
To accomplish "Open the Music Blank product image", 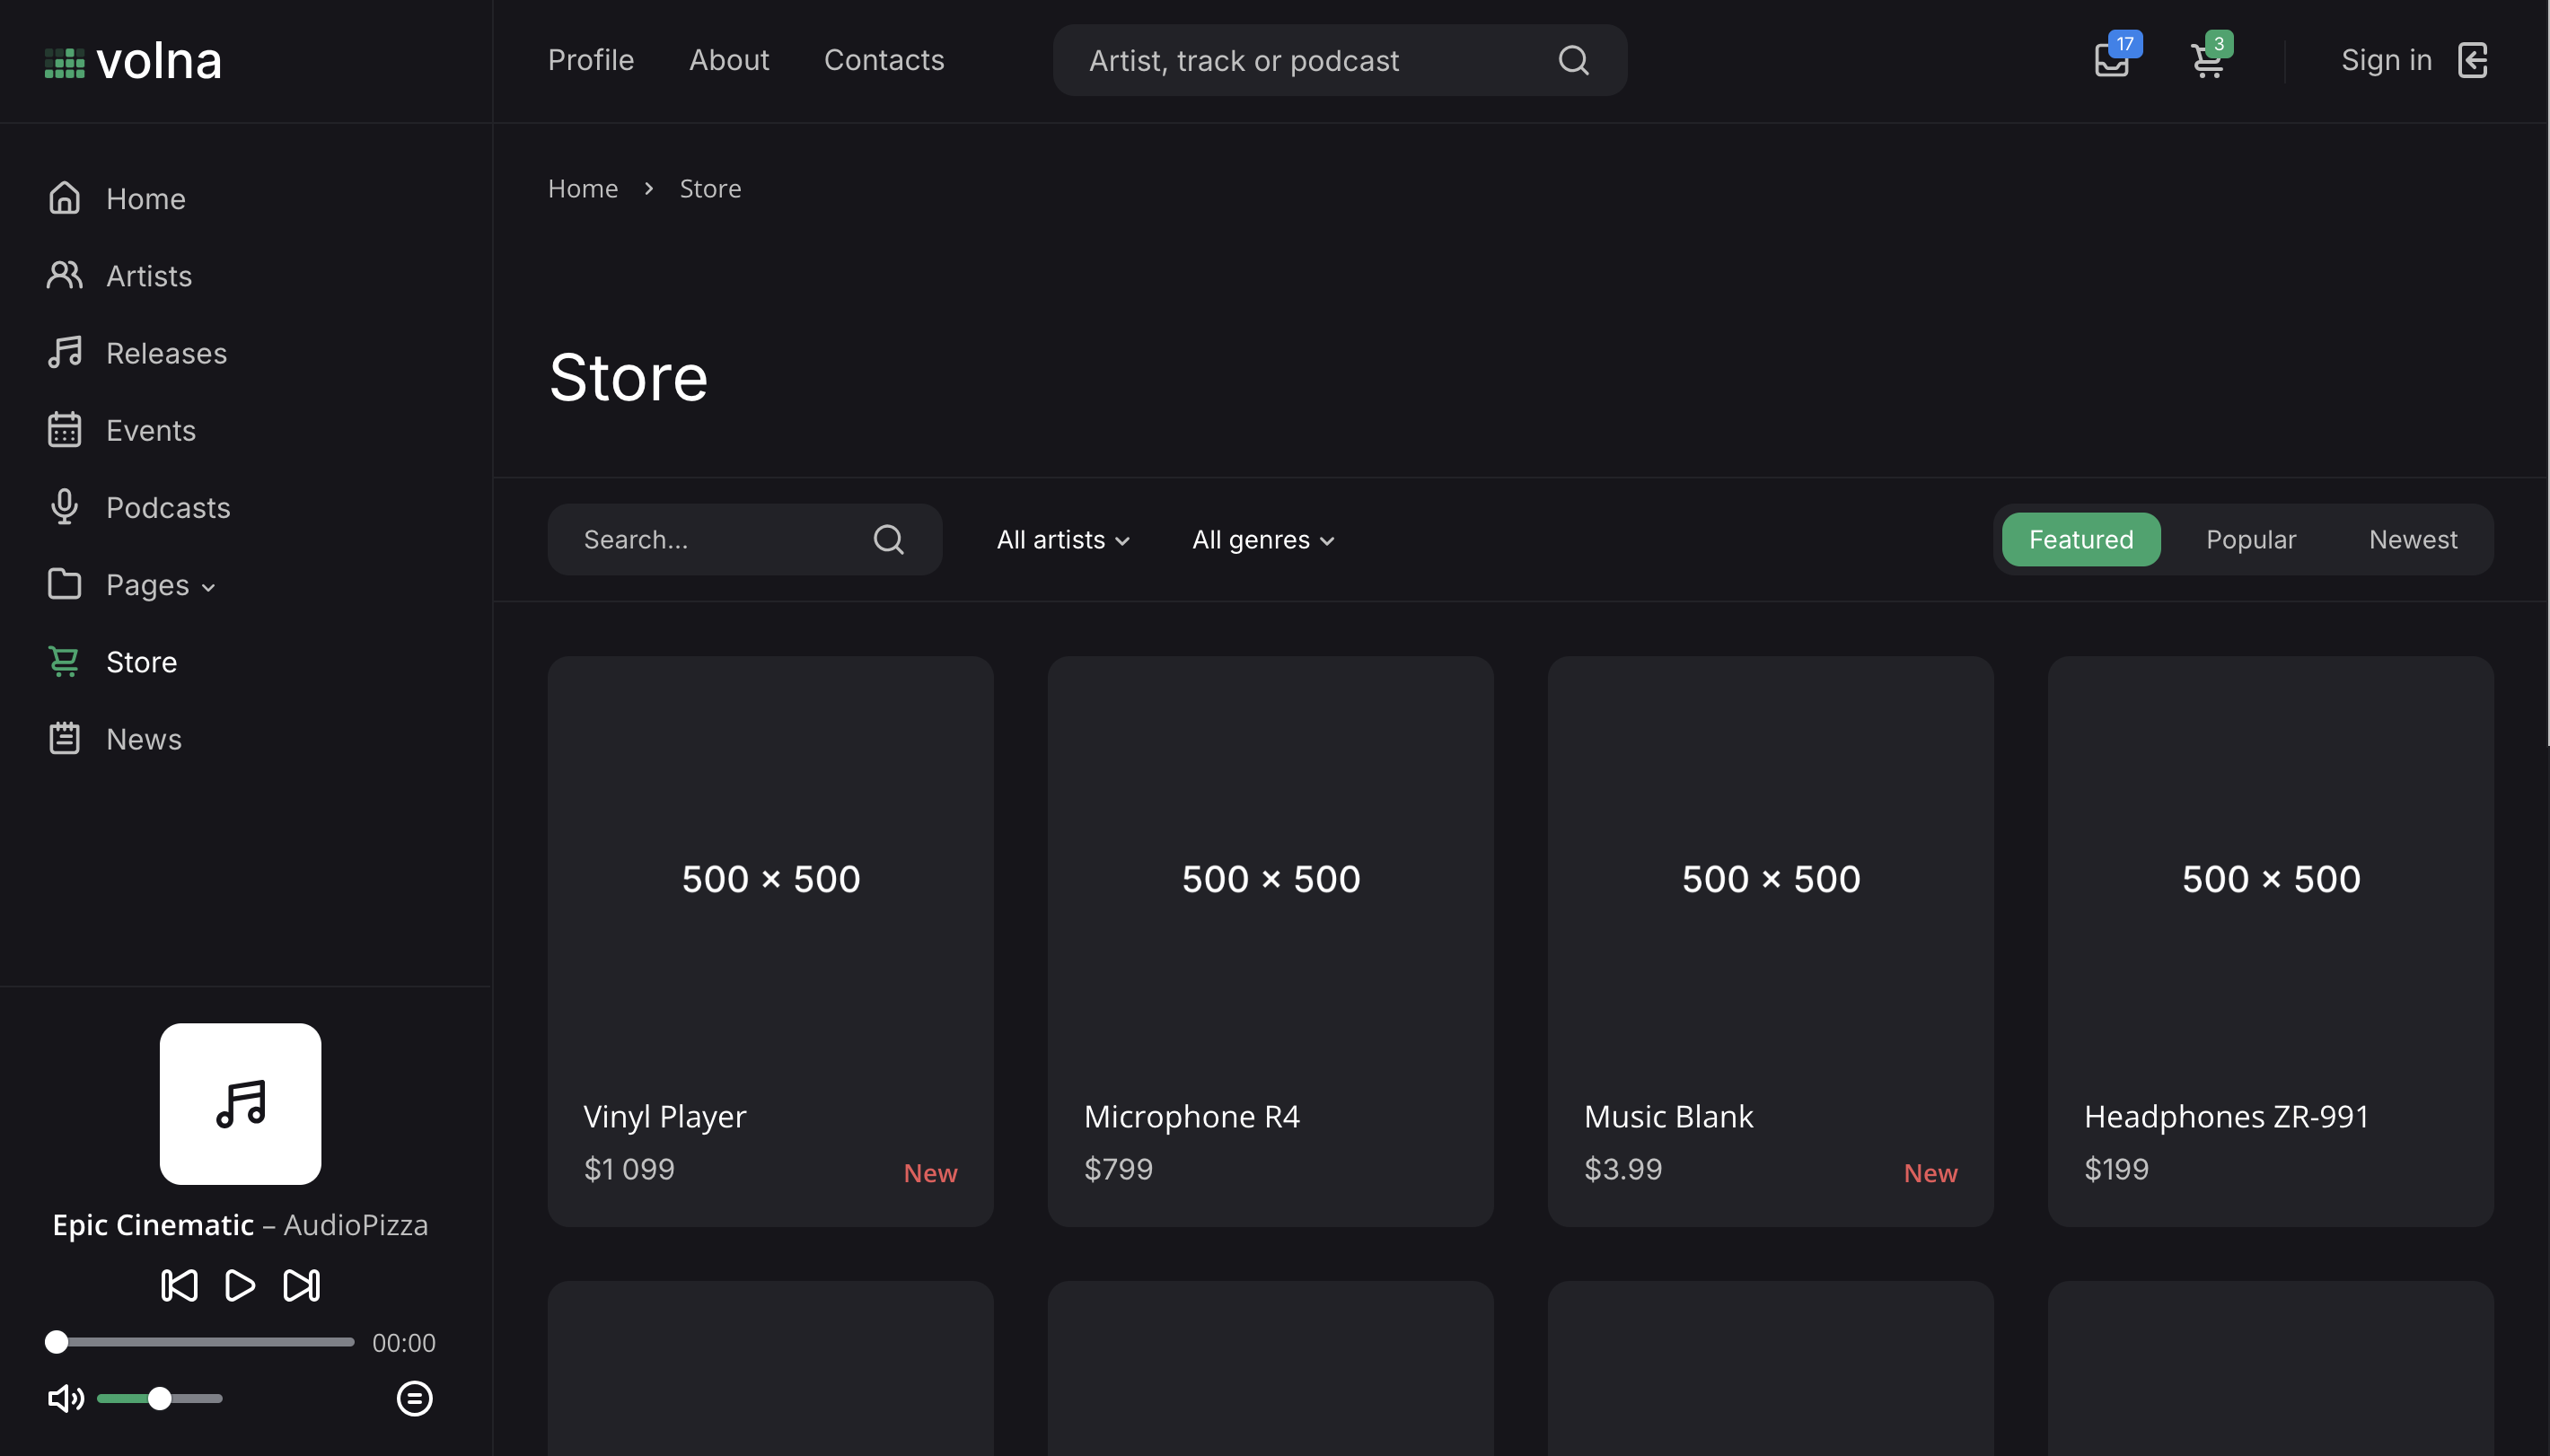I will coord(1770,878).
